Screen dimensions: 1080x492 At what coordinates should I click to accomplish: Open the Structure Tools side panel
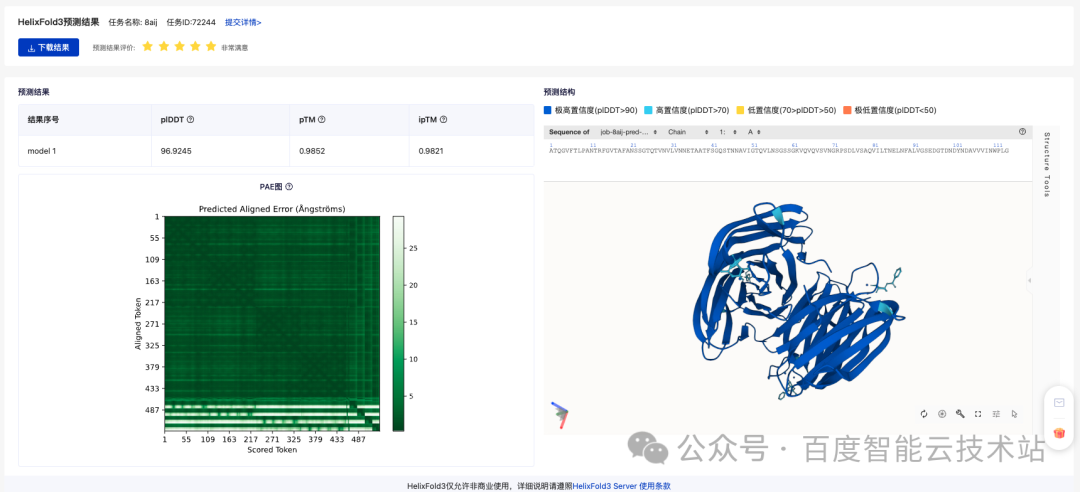coord(1047,165)
